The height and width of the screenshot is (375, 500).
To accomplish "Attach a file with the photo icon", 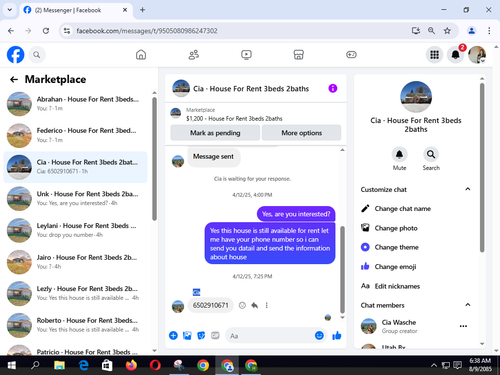I will [x=187, y=335].
